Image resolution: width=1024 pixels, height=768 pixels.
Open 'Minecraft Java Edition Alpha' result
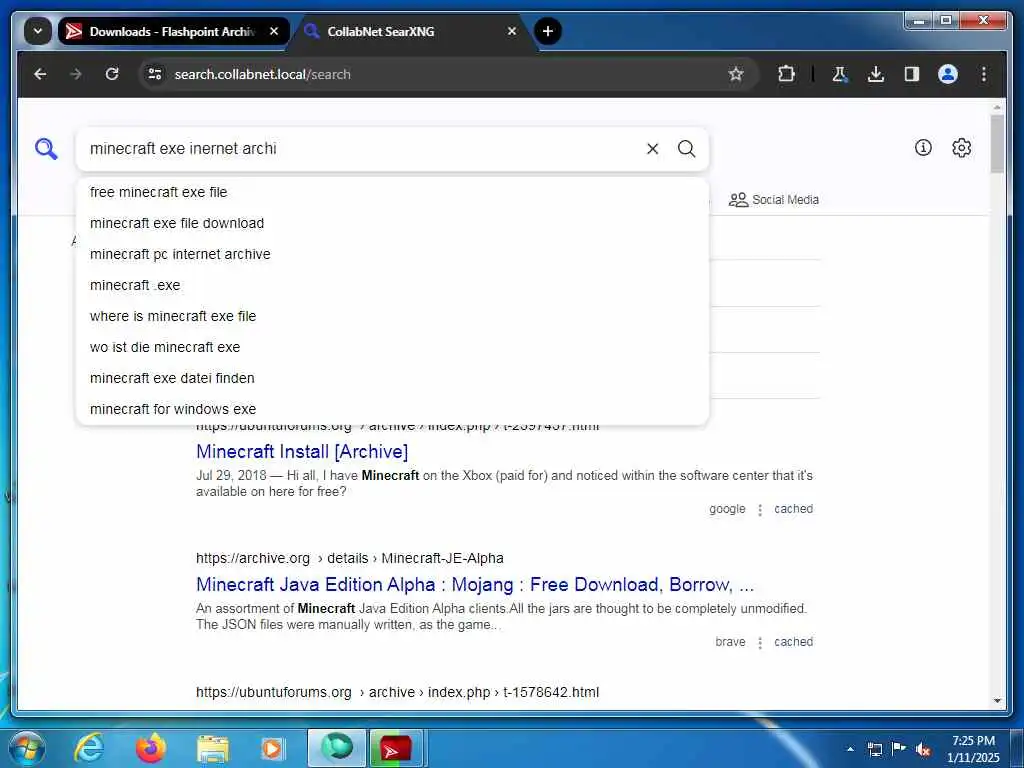pyautogui.click(x=475, y=584)
